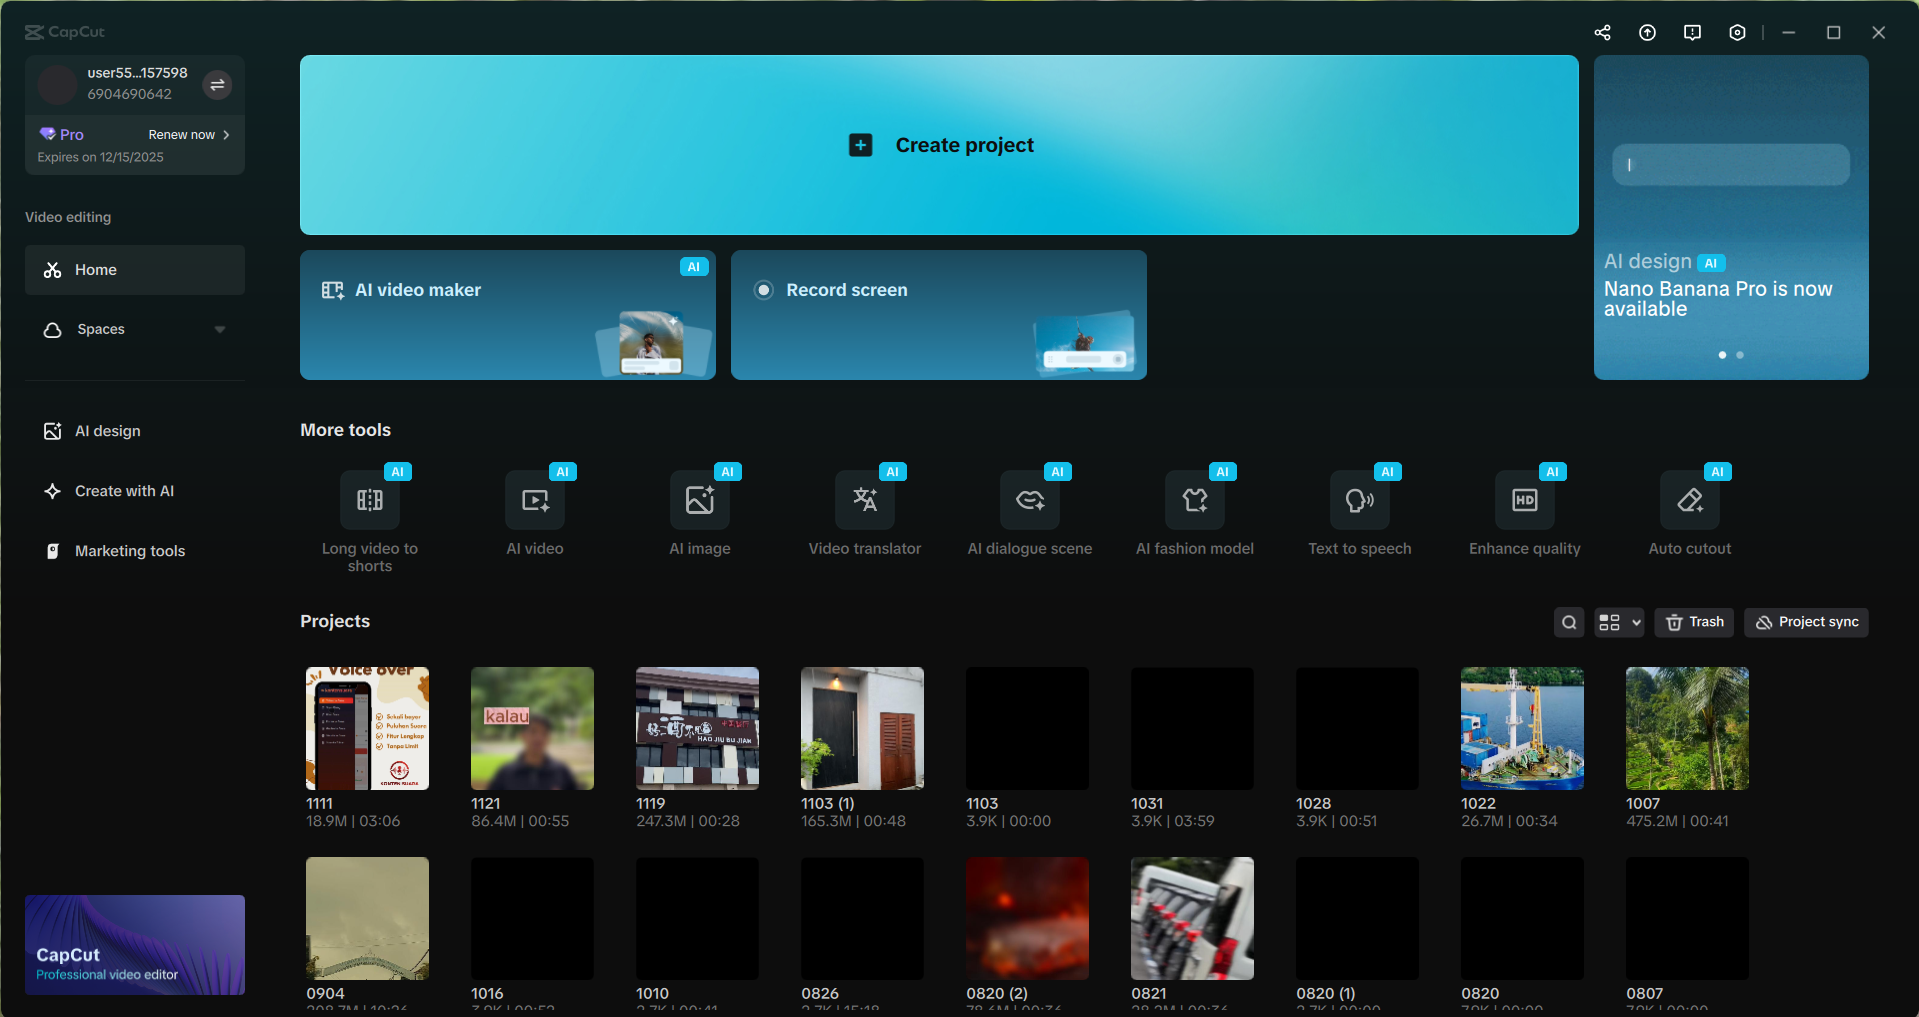Open the Text to speech tool
Screen dimensions: 1919x1017
click(x=1360, y=500)
